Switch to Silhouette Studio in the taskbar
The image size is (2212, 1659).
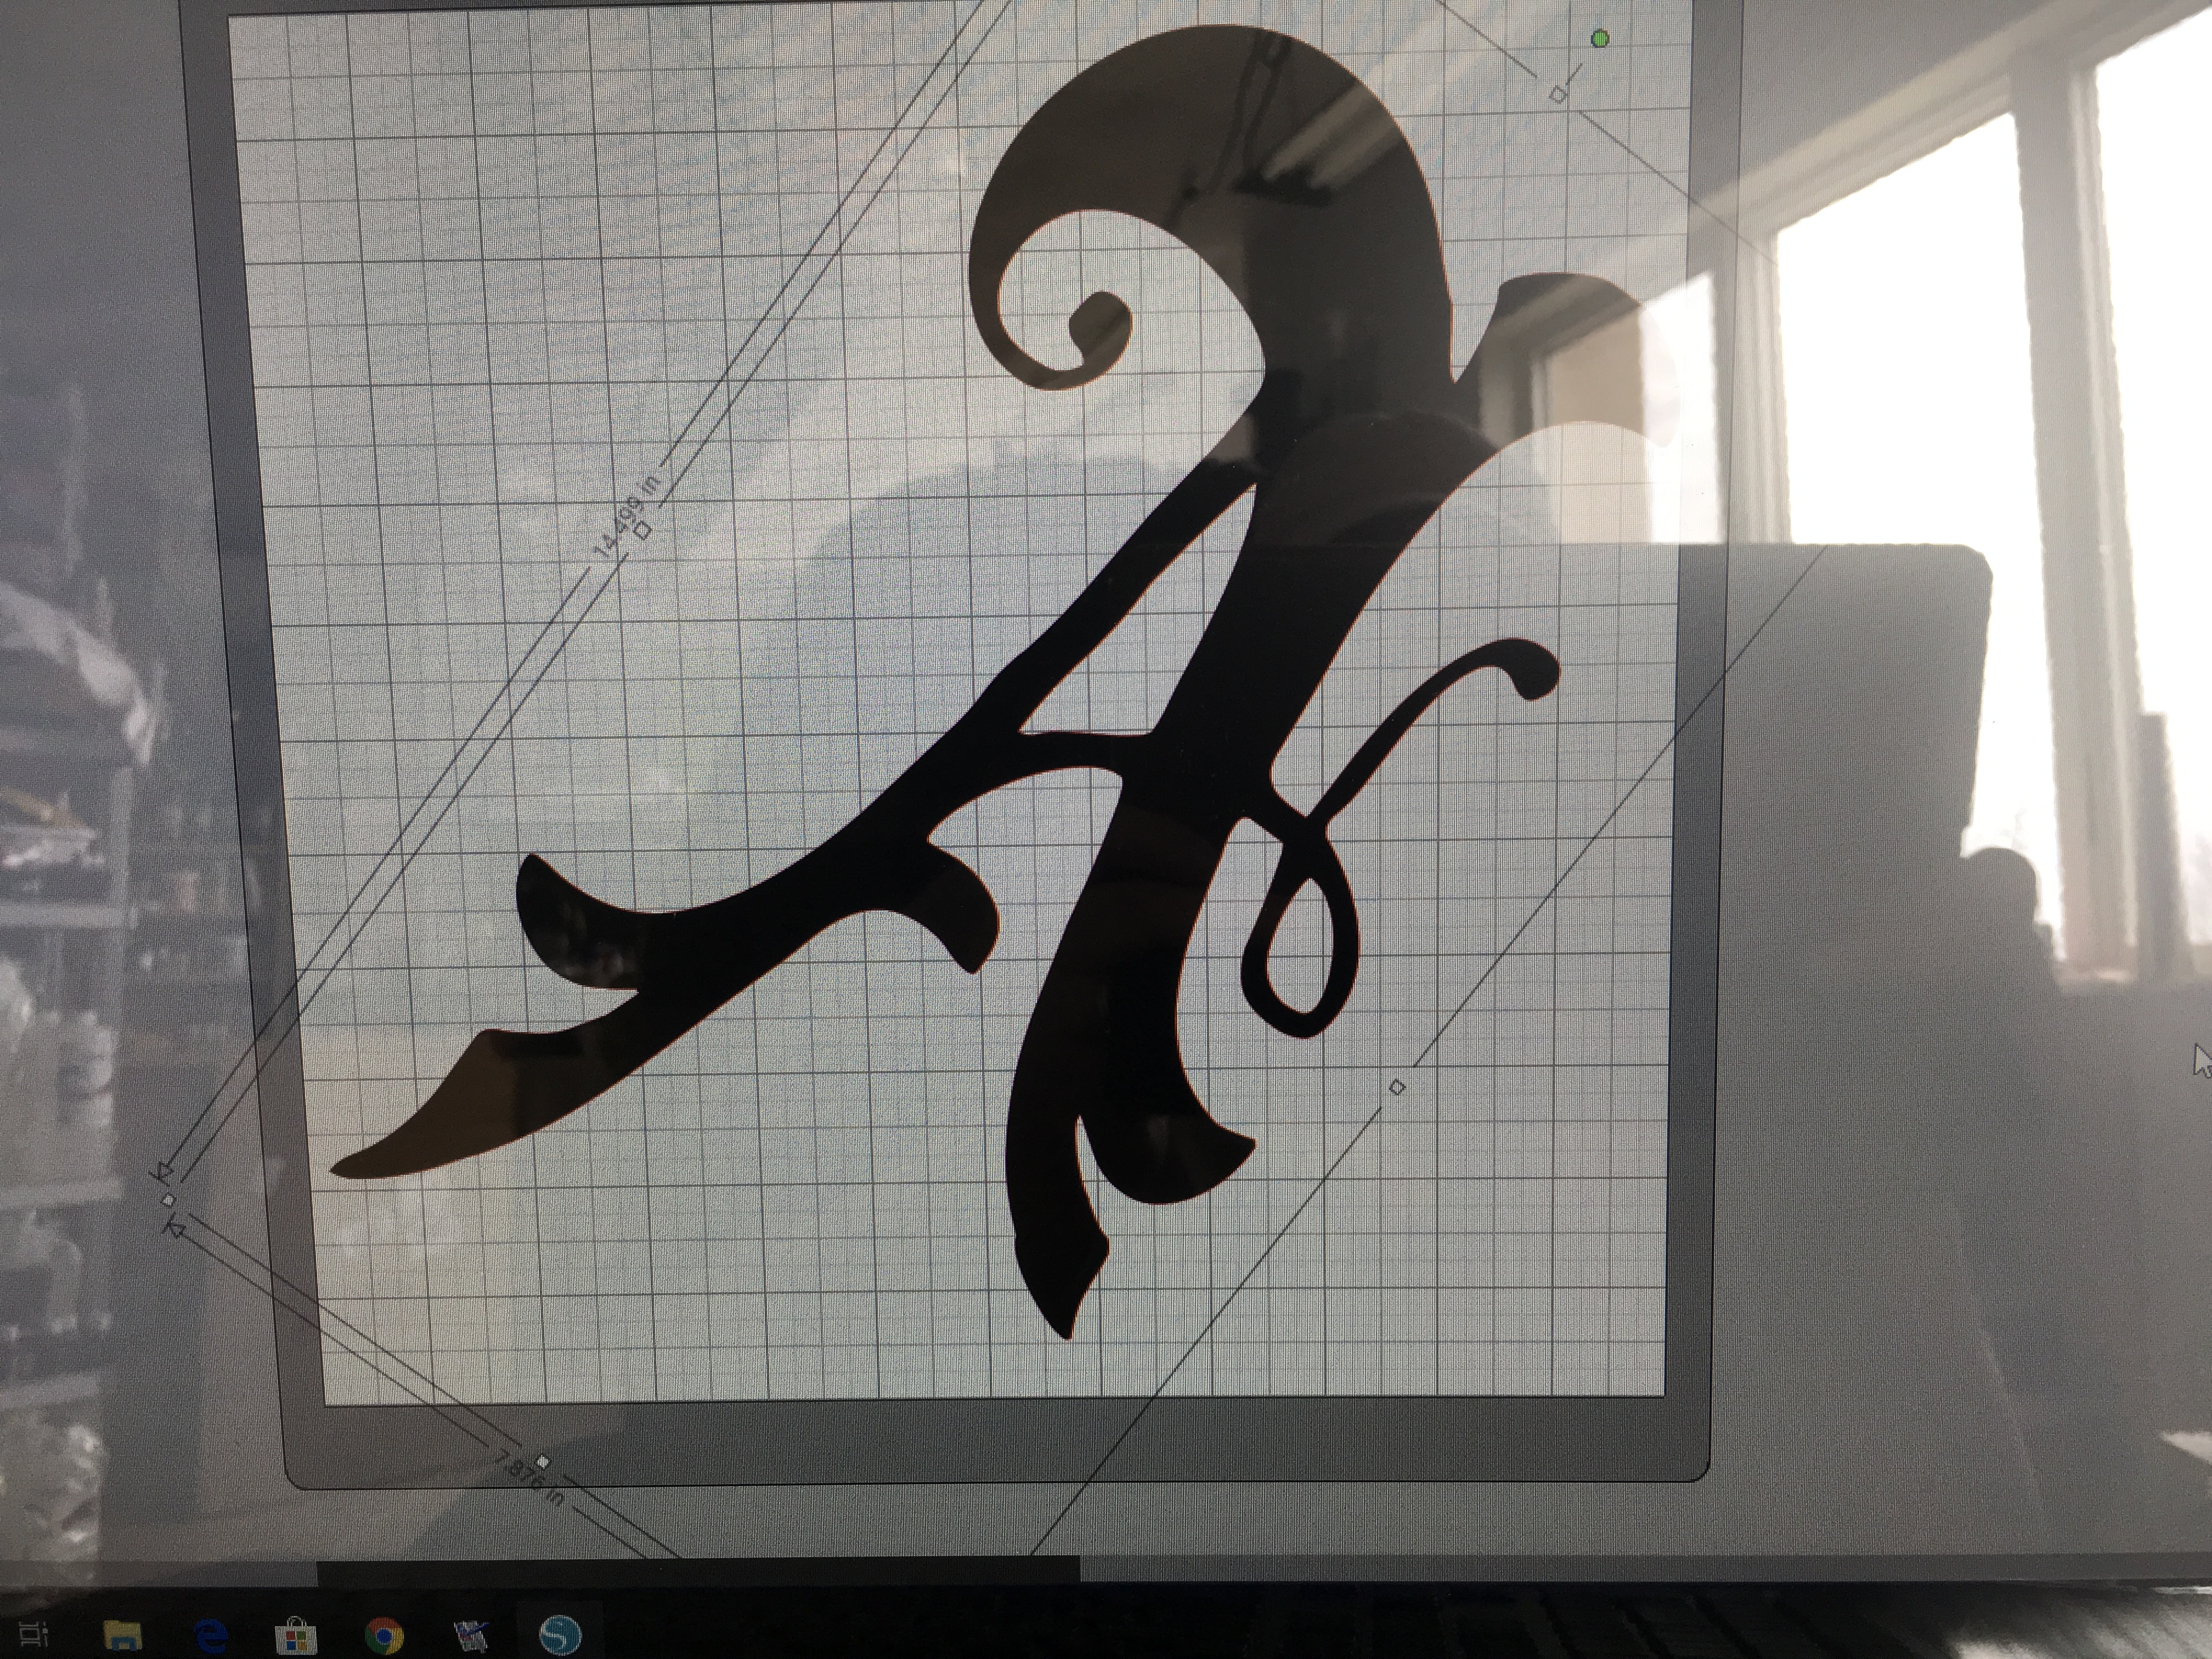pyautogui.click(x=560, y=1635)
